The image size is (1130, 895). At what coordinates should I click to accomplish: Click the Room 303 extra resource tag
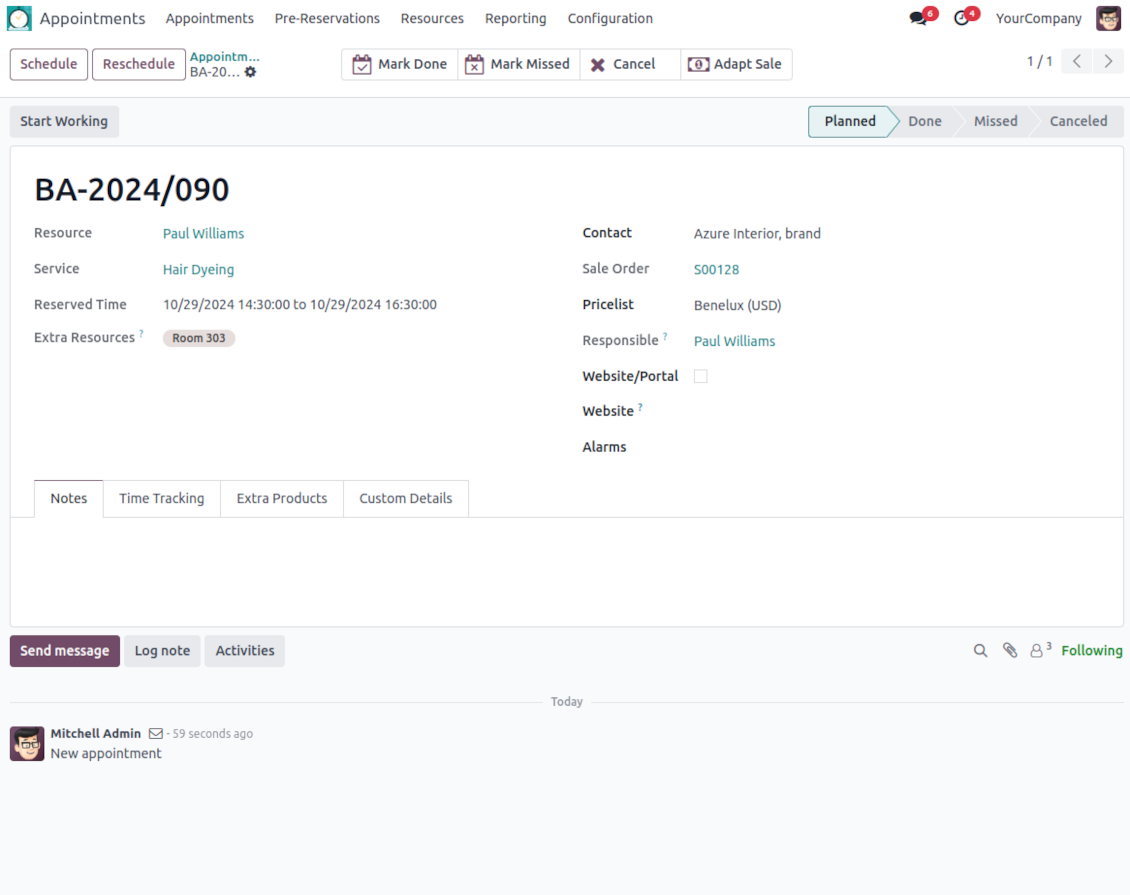pos(199,338)
